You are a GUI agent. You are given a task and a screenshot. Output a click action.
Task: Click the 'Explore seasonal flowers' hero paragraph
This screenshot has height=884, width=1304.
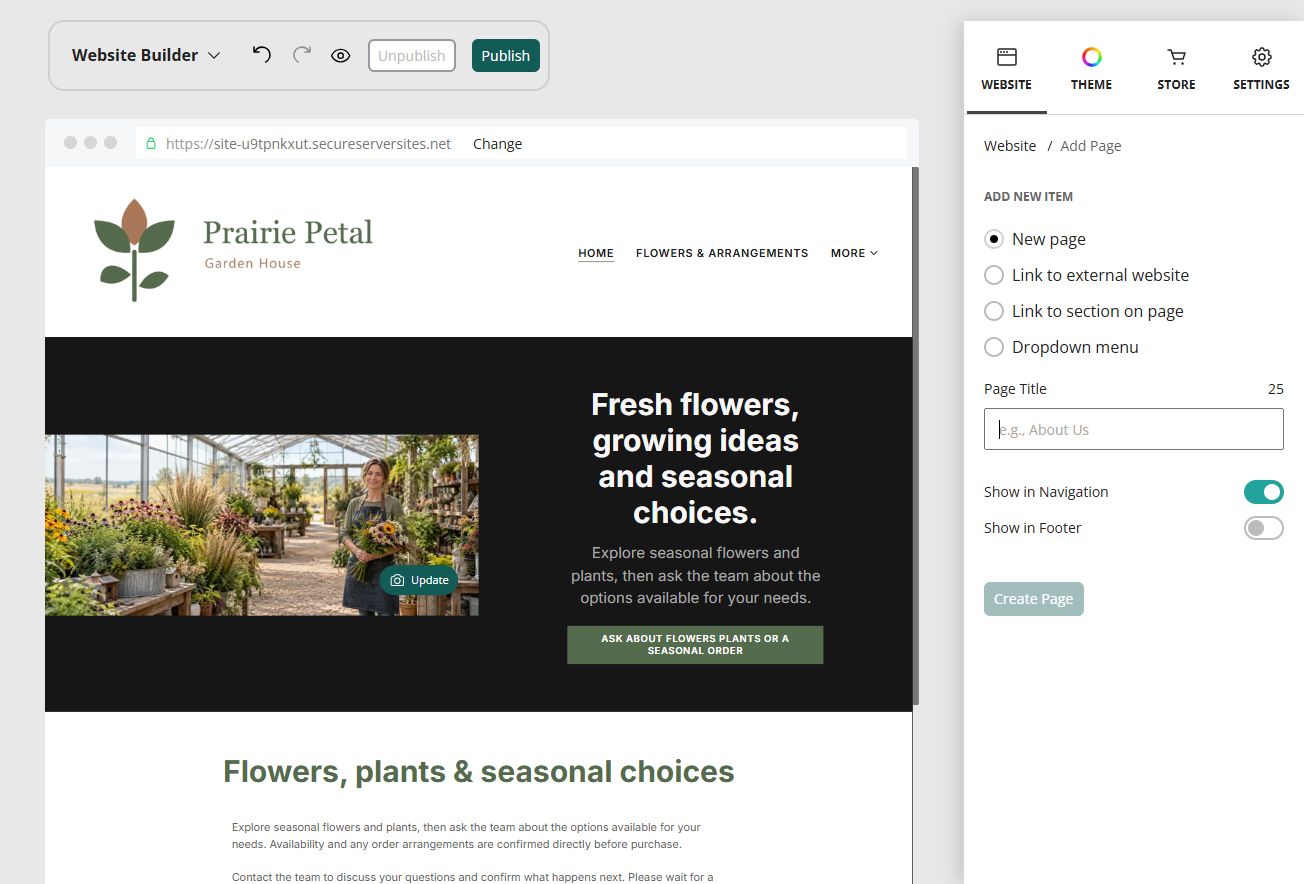[695, 575]
